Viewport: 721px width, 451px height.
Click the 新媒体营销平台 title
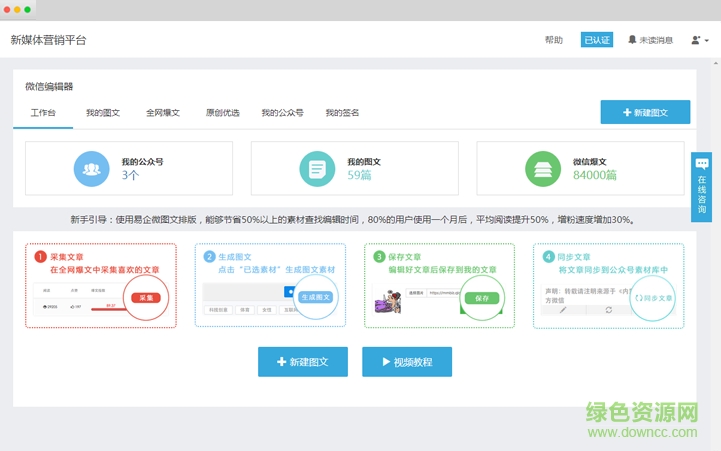[x=48, y=40]
